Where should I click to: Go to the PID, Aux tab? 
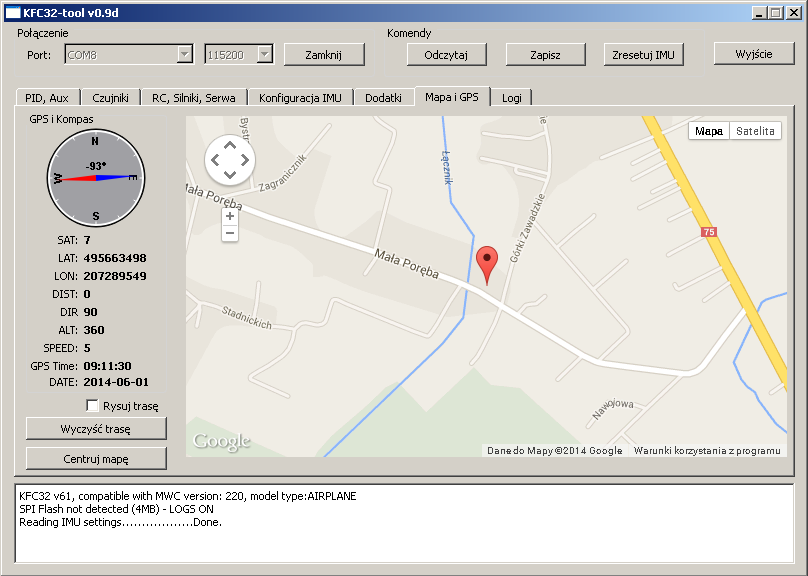click(x=48, y=97)
